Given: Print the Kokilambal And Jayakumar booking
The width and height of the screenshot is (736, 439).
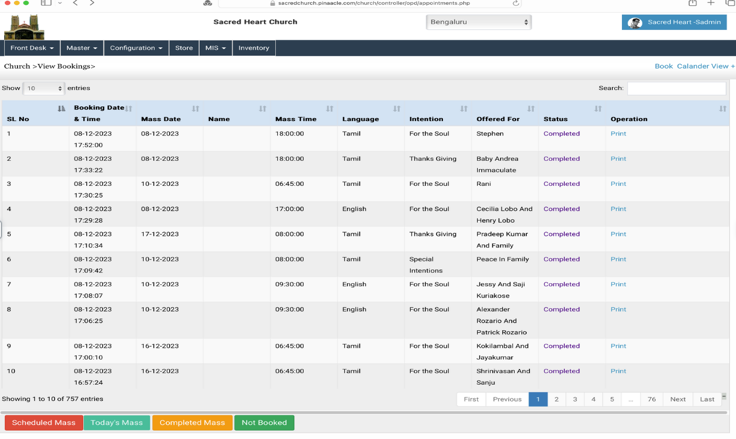Looking at the screenshot, I should tap(618, 346).
